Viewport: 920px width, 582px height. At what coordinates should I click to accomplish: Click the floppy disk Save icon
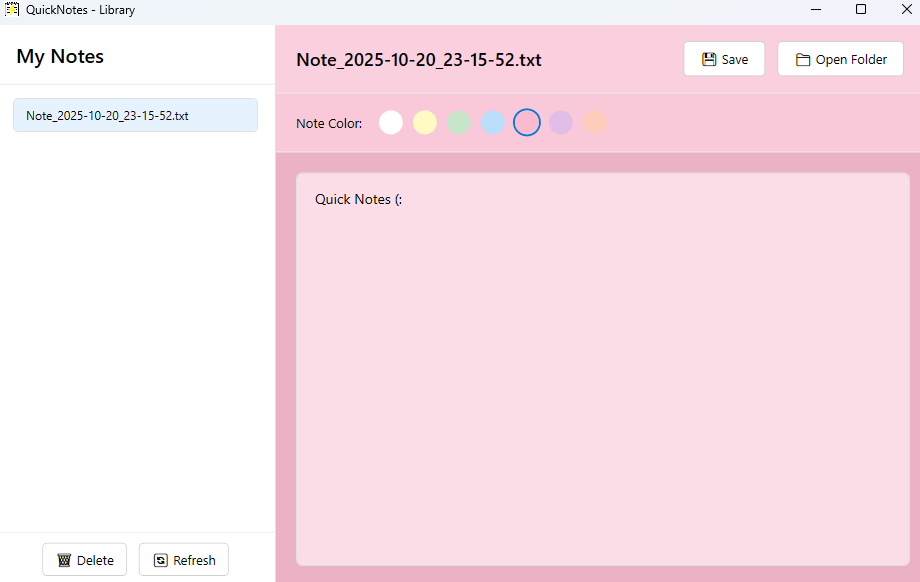coord(709,59)
